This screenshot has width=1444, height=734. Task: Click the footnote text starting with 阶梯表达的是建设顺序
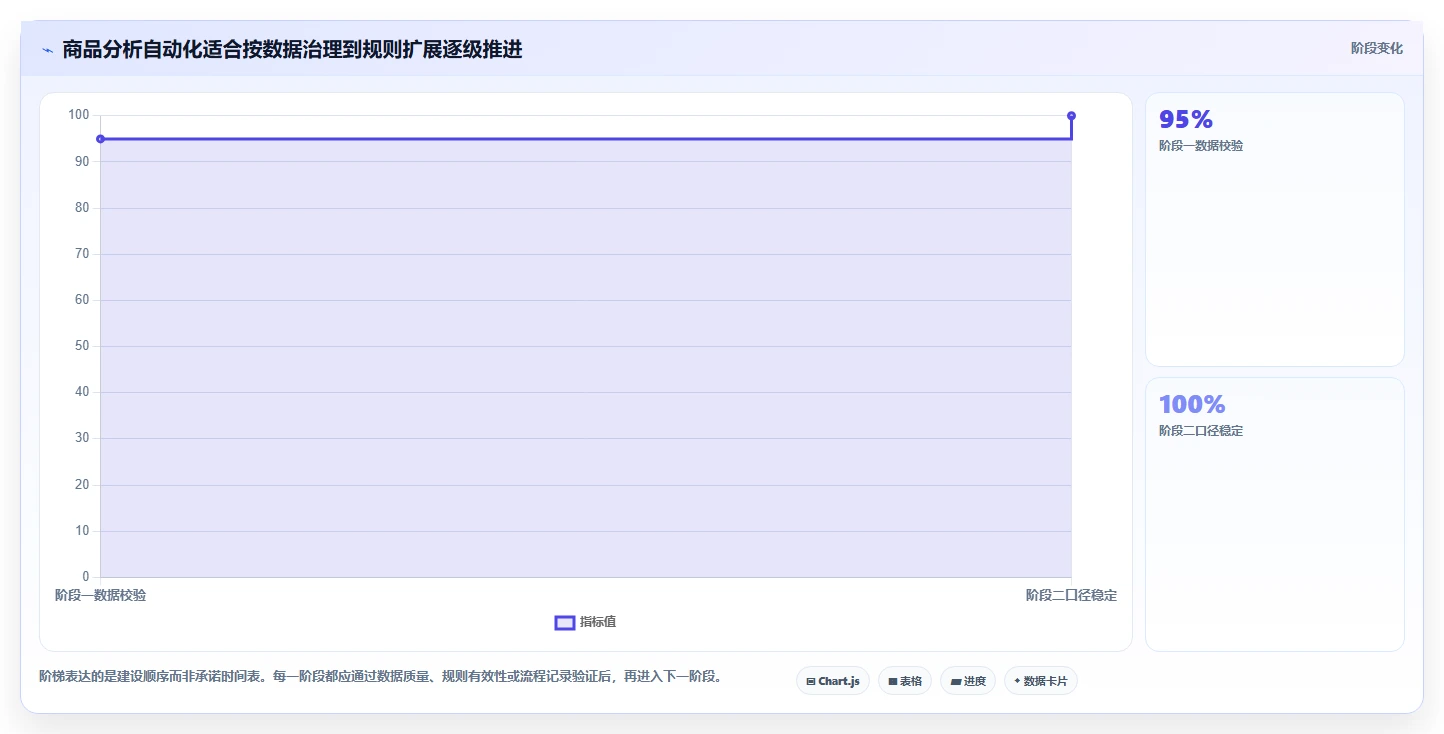380,677
